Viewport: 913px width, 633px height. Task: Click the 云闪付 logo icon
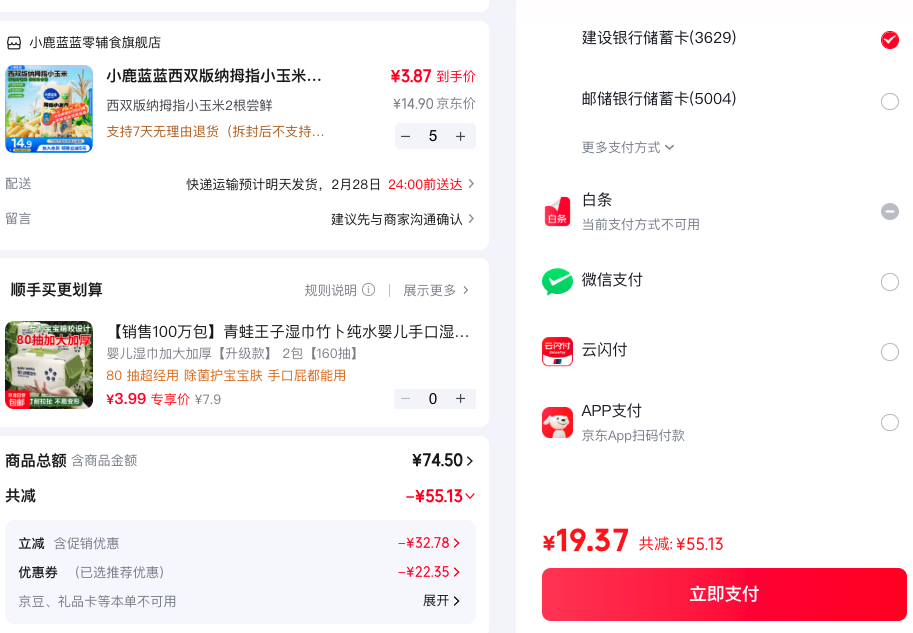557,351
